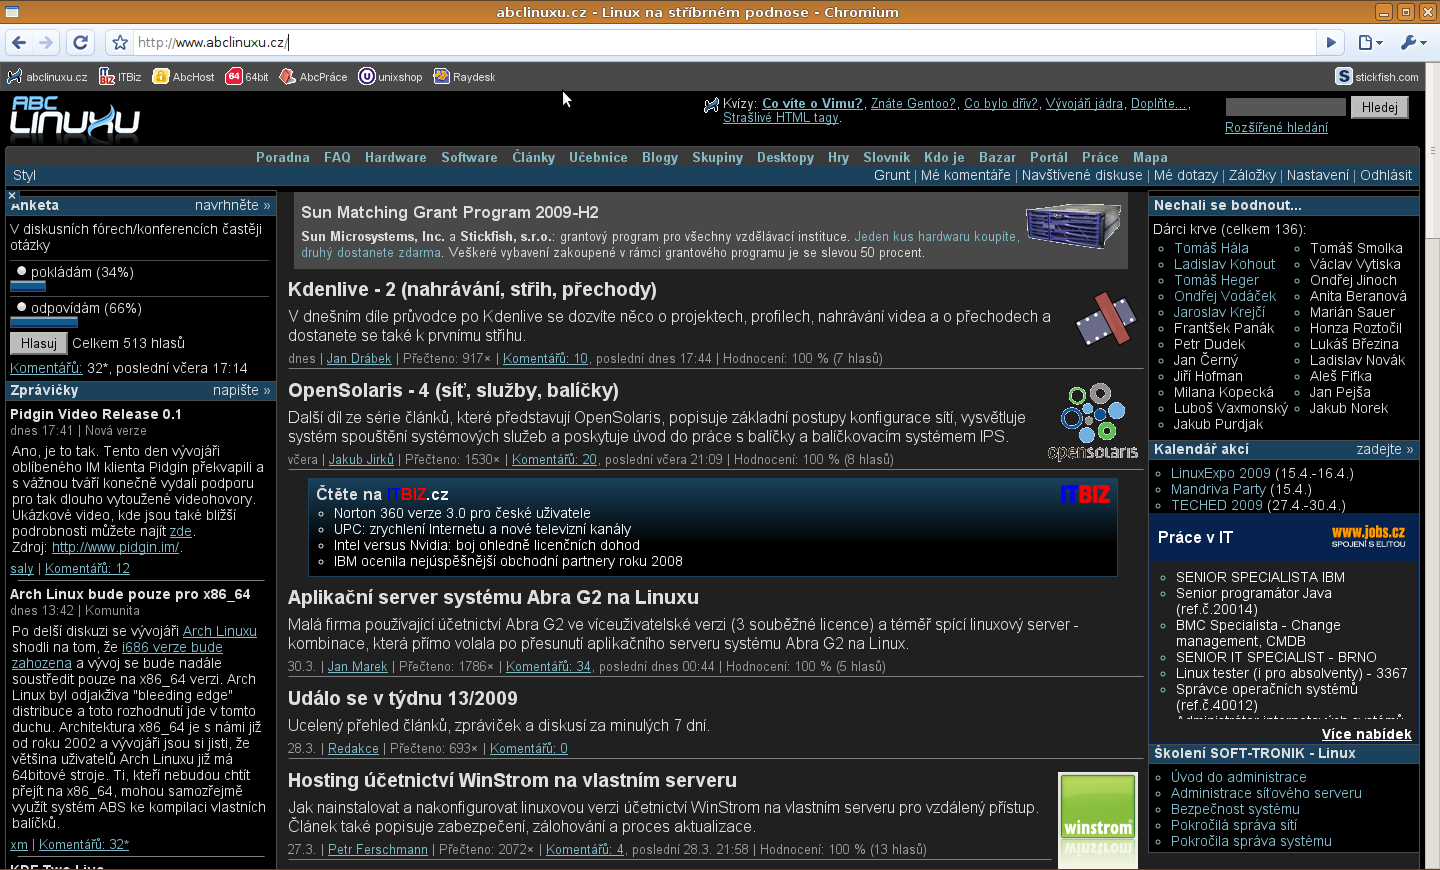
Task: Open 'Norton 360 verze 3.0' ITBiz headline
Action: tap(462, 513)
